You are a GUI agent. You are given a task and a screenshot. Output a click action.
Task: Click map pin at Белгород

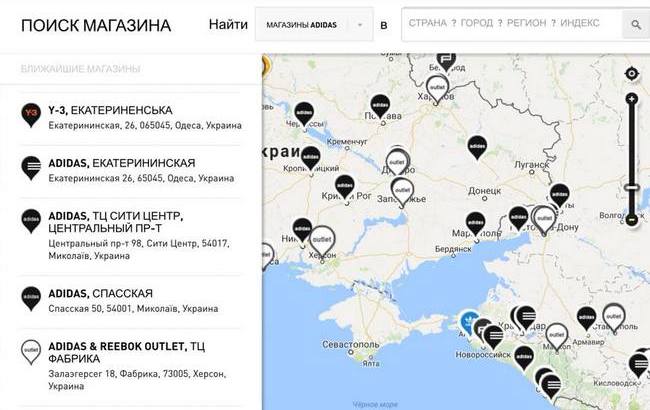pyautogui.click(x=446, y=61)
